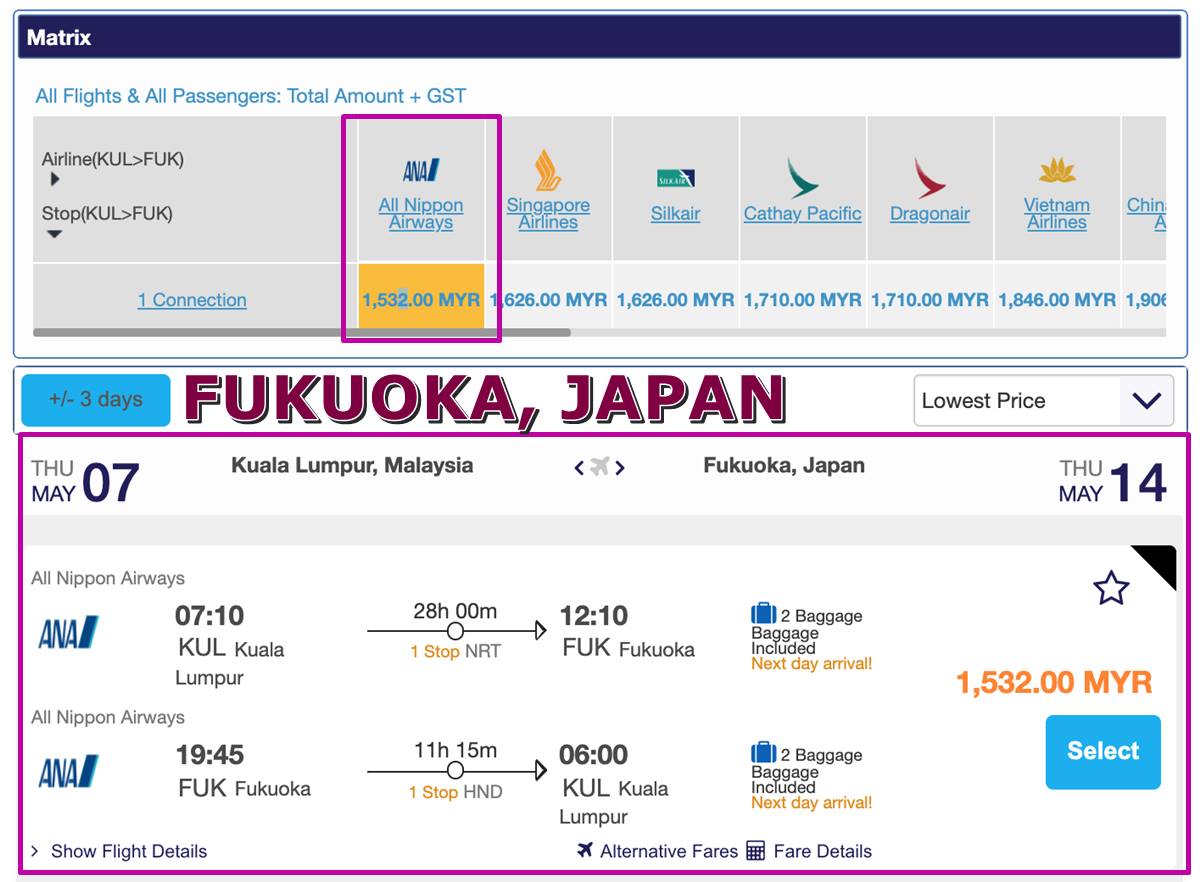Click the baggage icon on the KUL to FUK flight
This screenshot has width=1200, height=882.
tap(763, 614)
